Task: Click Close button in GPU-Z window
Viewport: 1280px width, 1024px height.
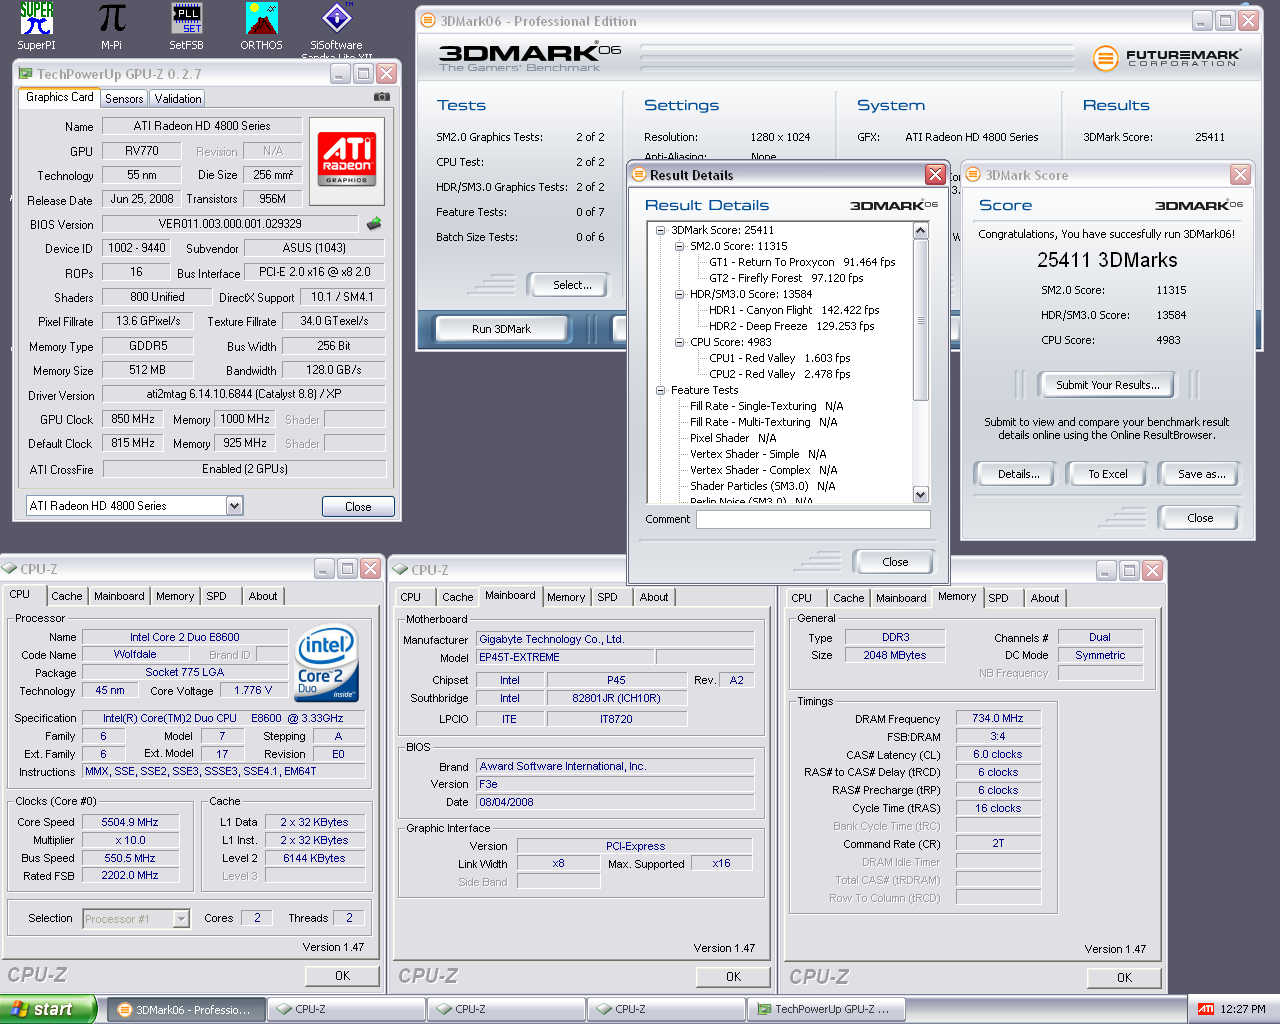Action: click(358, 507)
